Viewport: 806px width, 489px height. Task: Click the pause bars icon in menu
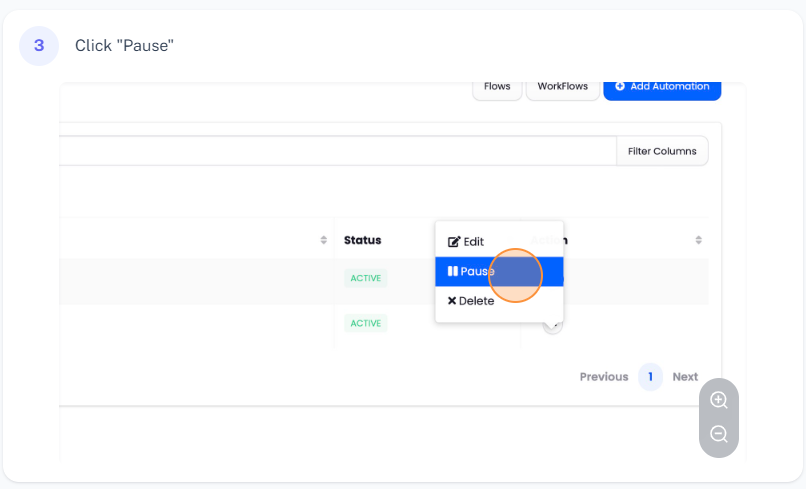453,271
